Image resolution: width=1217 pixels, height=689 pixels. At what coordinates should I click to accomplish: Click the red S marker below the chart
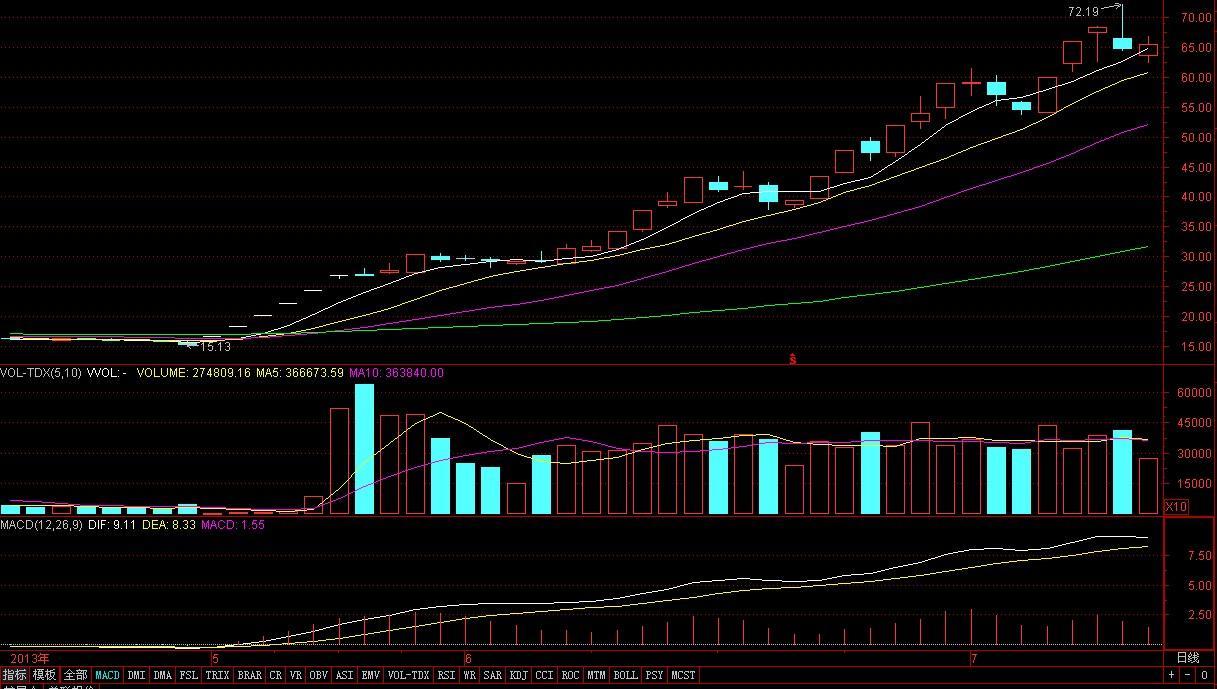(793, 358)
